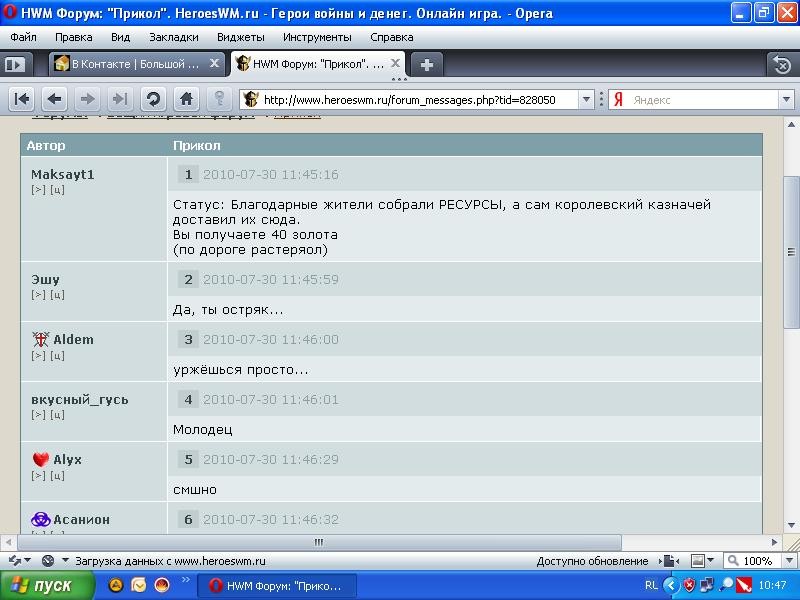This screenshot has height=600, width=800.
Task: Close the 'В Контакте' tab
Action: click(x=214, y=64)
